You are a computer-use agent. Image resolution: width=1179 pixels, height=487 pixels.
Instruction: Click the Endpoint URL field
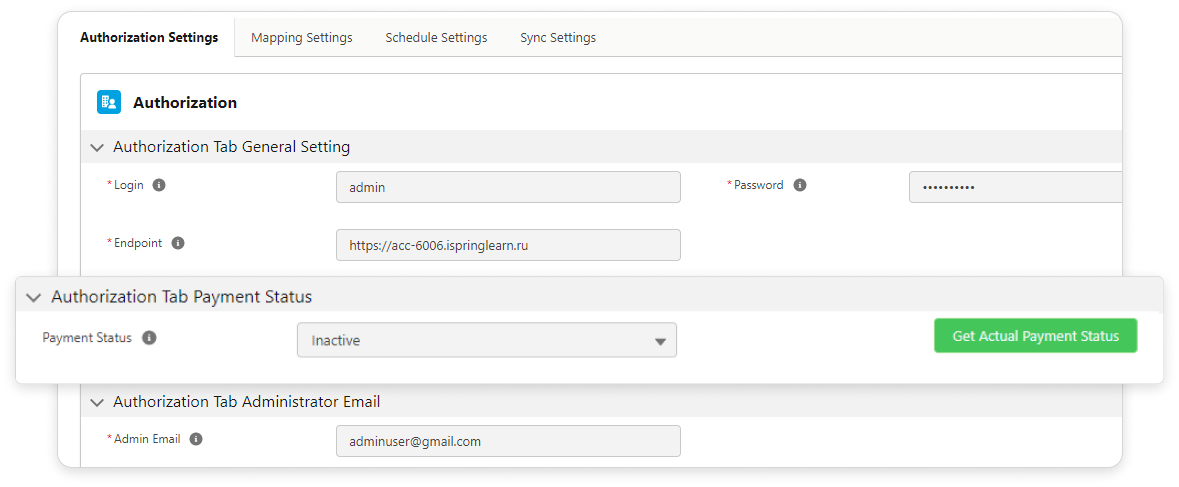(x=508, y=245)
